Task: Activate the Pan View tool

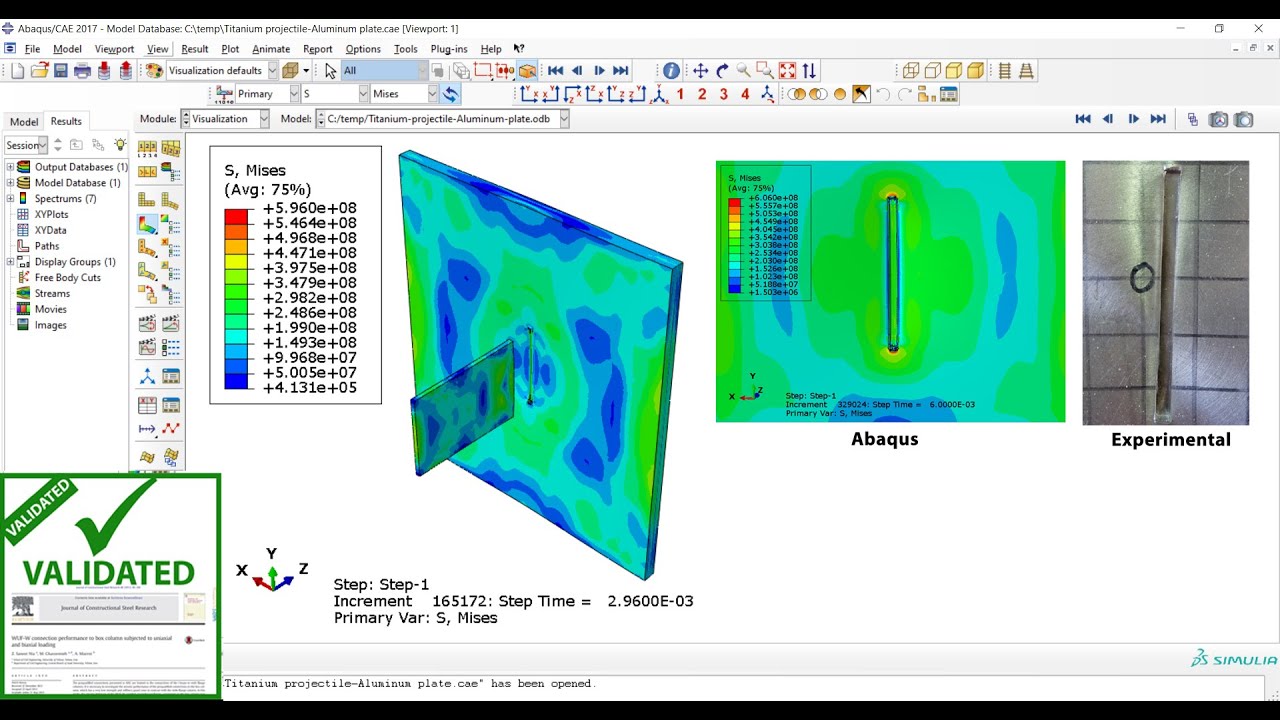Action: tap(700, 70)
